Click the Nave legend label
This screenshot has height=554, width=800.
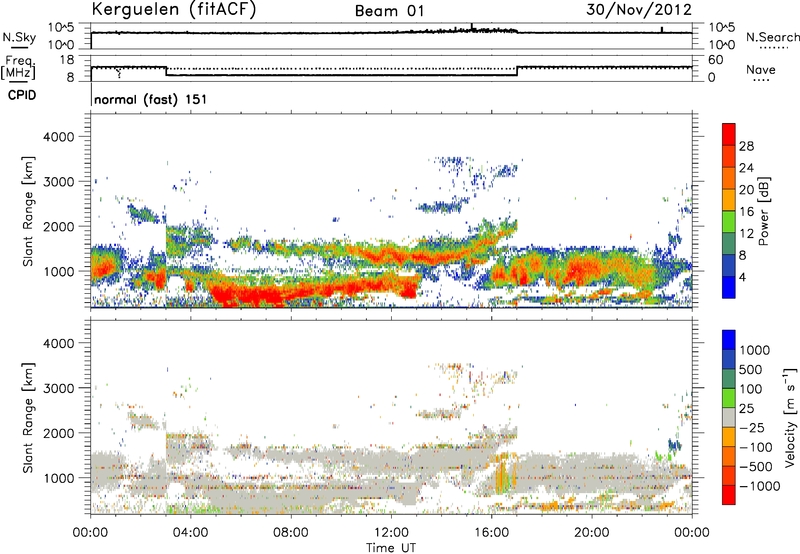tap(761, 70)
